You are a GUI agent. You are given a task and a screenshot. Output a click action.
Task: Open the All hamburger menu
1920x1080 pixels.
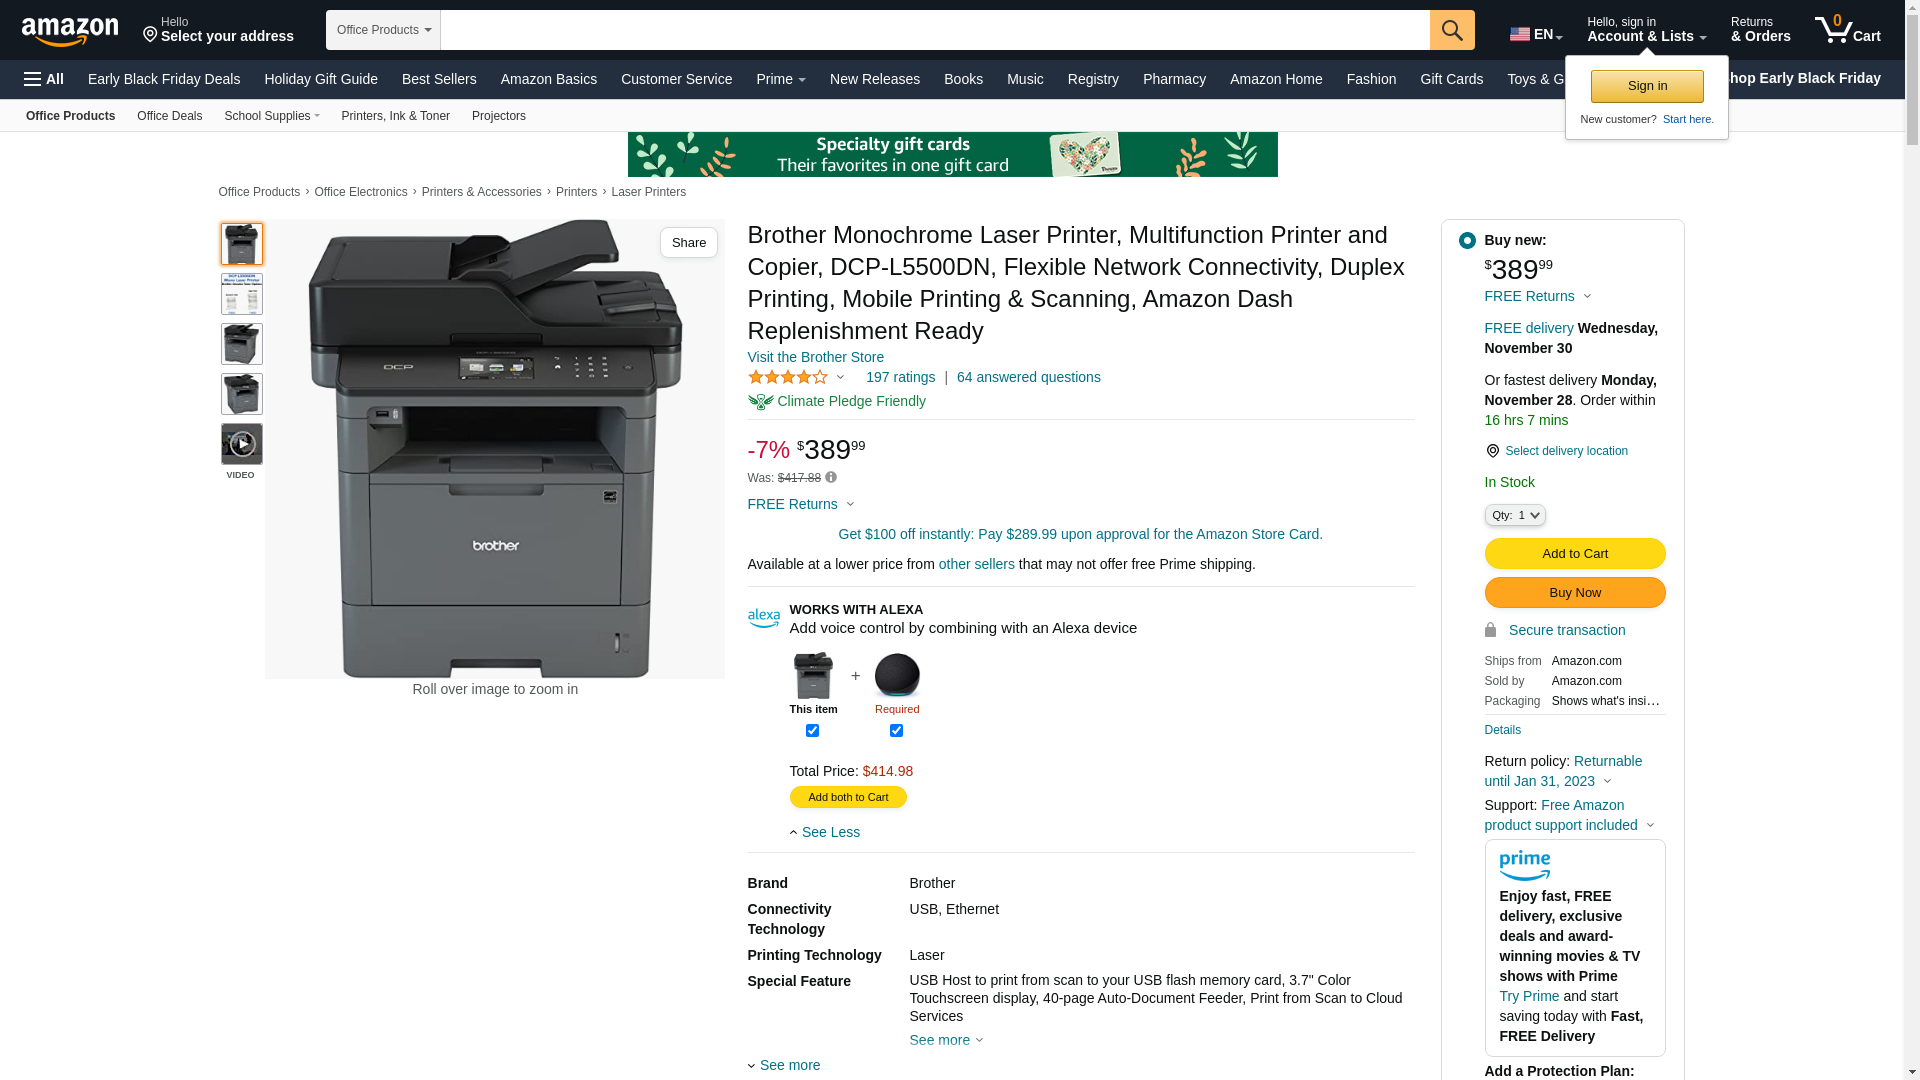[44, 79]
